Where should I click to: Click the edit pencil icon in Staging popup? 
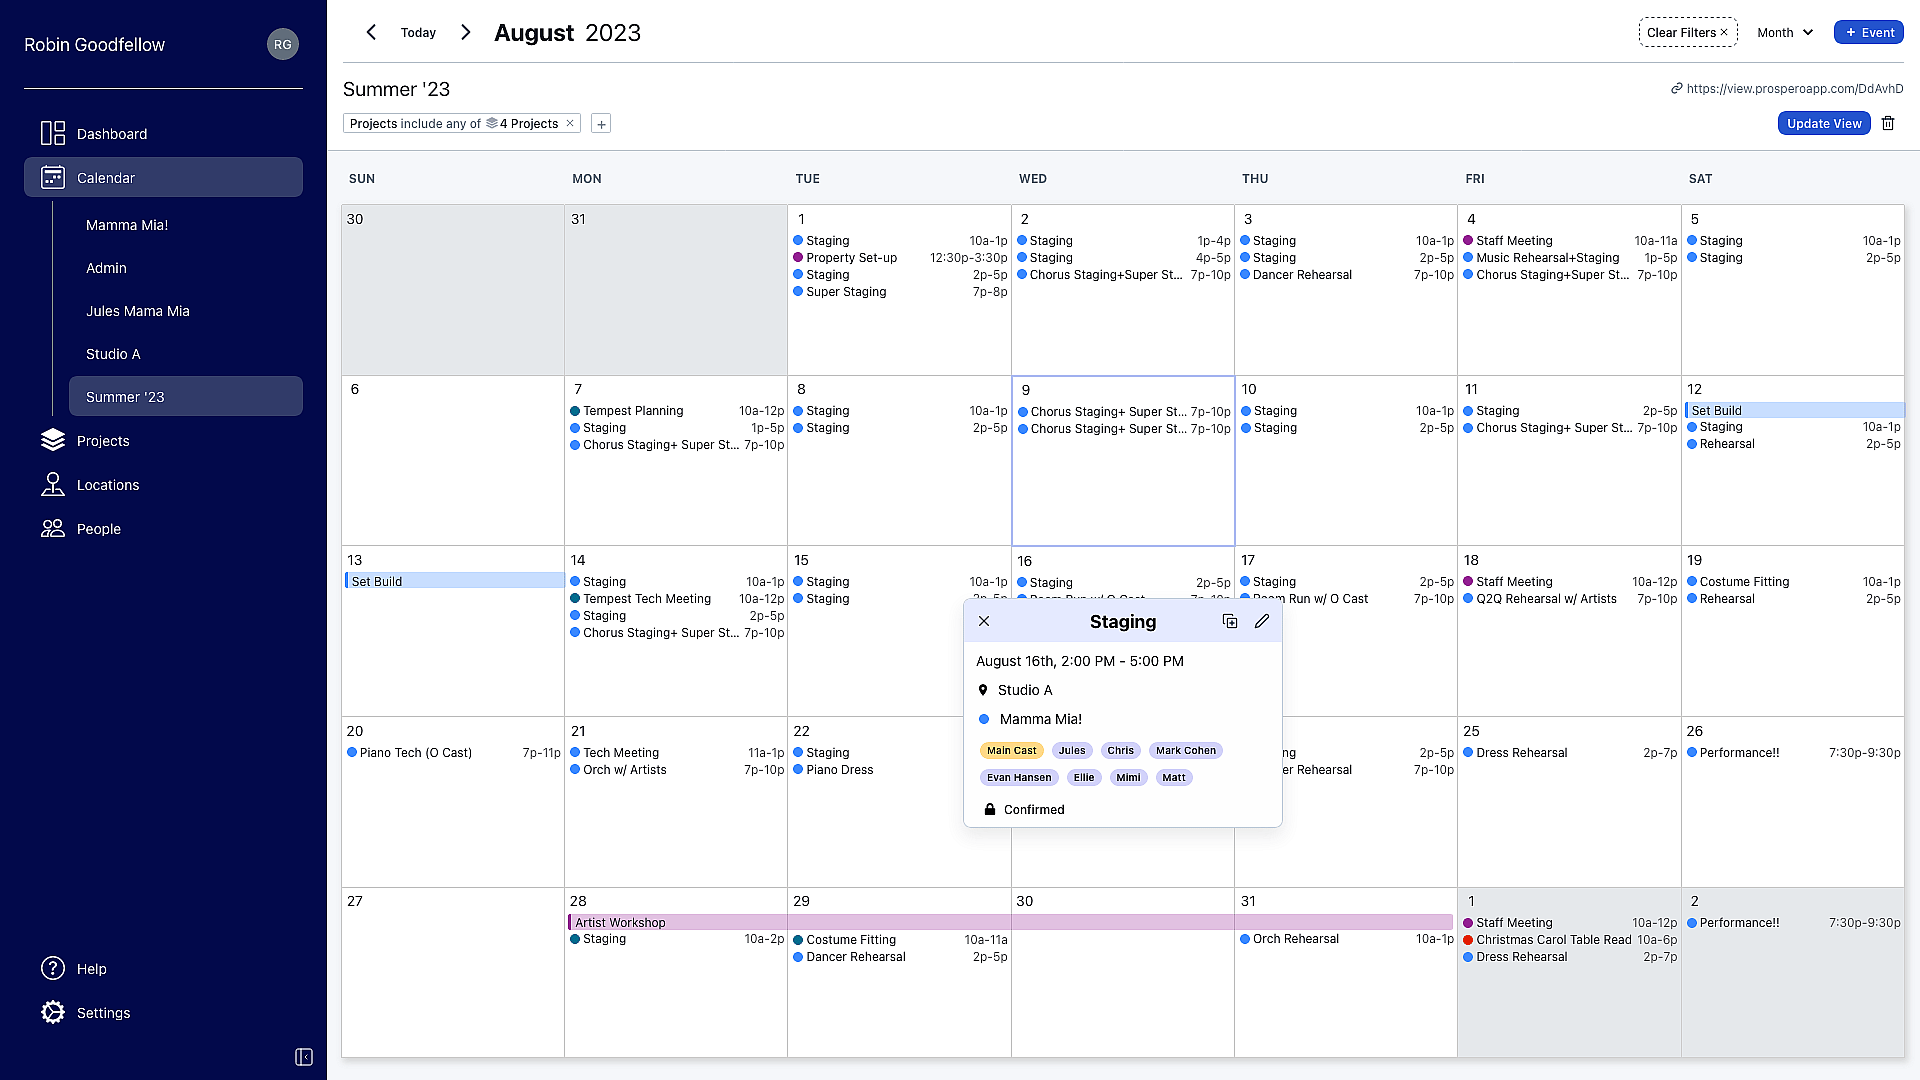click(1262, 621)
